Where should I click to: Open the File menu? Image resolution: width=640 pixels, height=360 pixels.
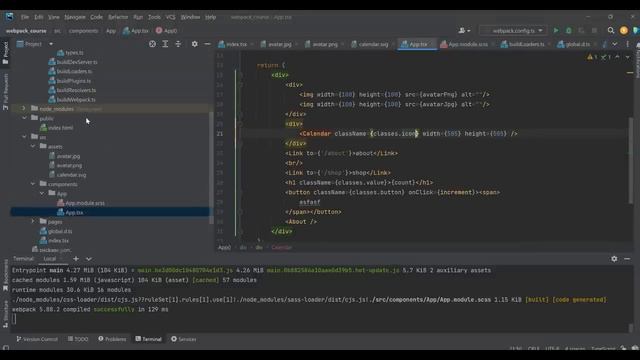pos(25,17)
